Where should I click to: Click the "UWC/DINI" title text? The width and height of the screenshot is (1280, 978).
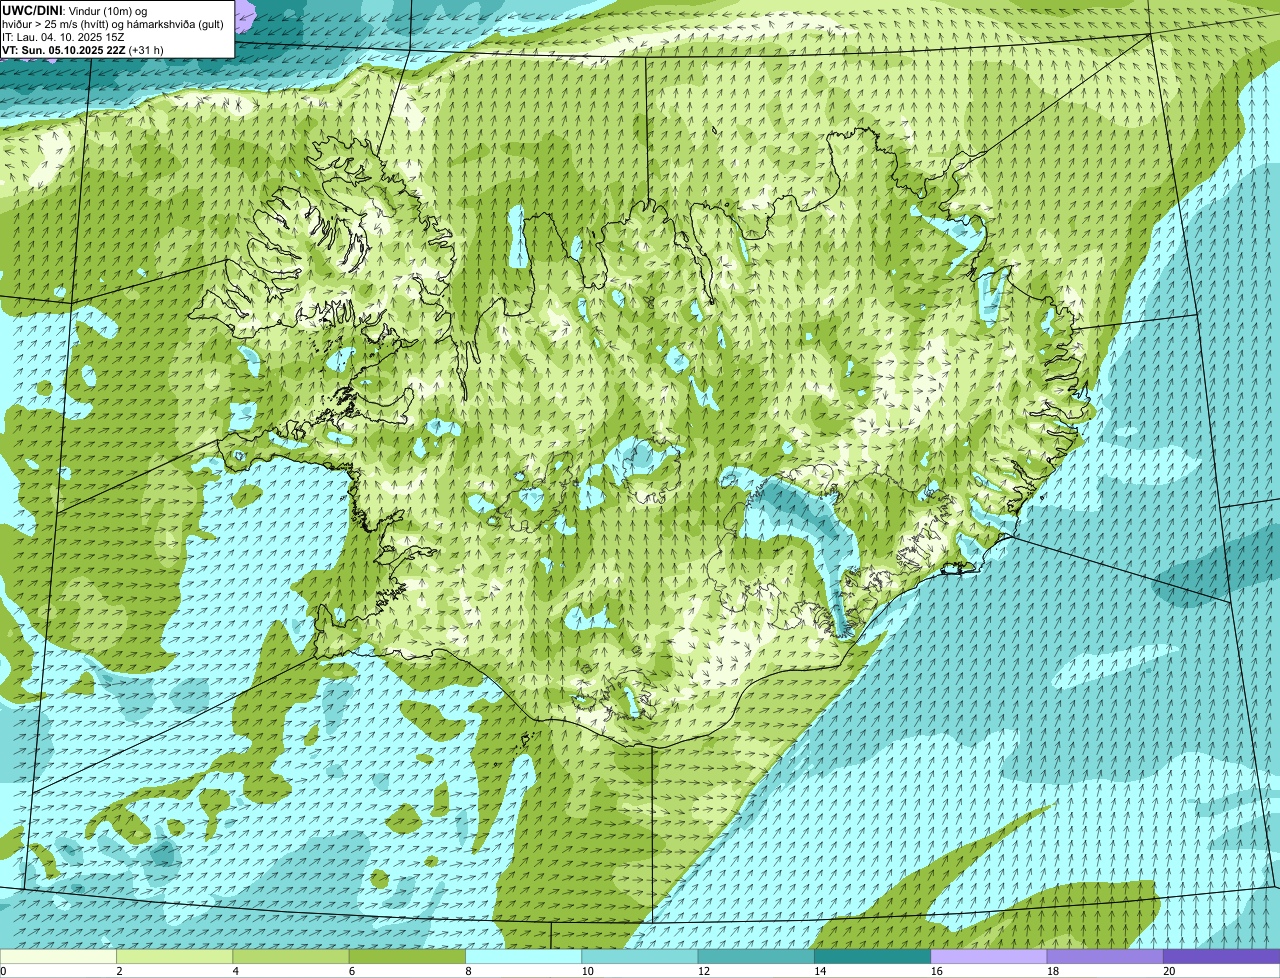click(x=32, y=10)
